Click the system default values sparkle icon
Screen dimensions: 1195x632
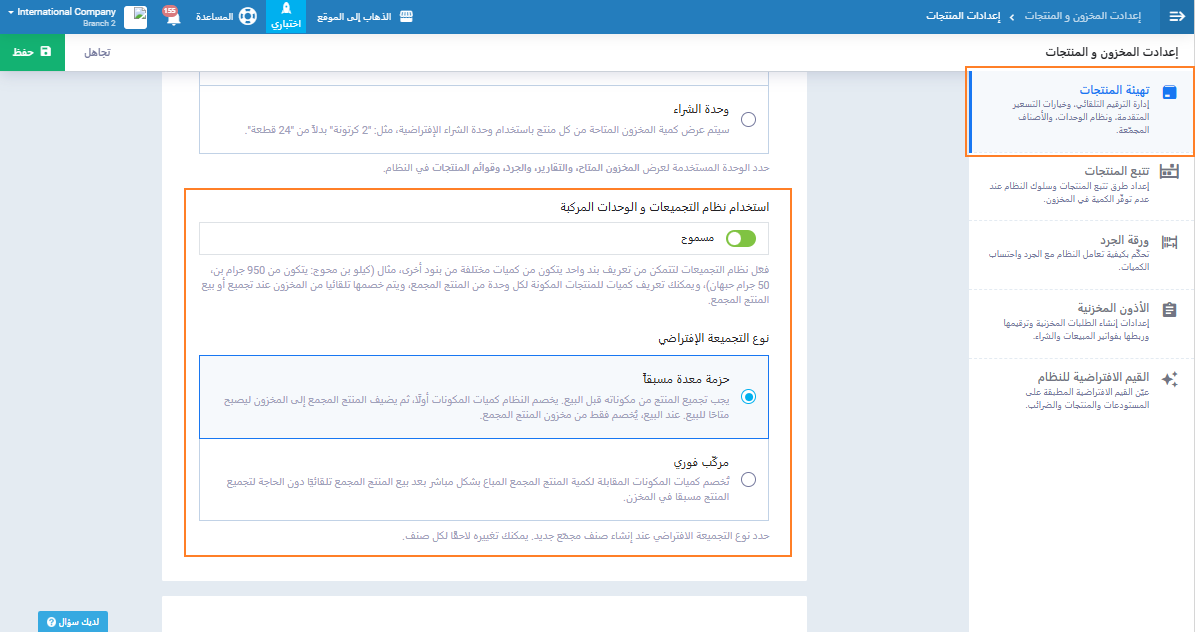click(x=1169, y=379)
